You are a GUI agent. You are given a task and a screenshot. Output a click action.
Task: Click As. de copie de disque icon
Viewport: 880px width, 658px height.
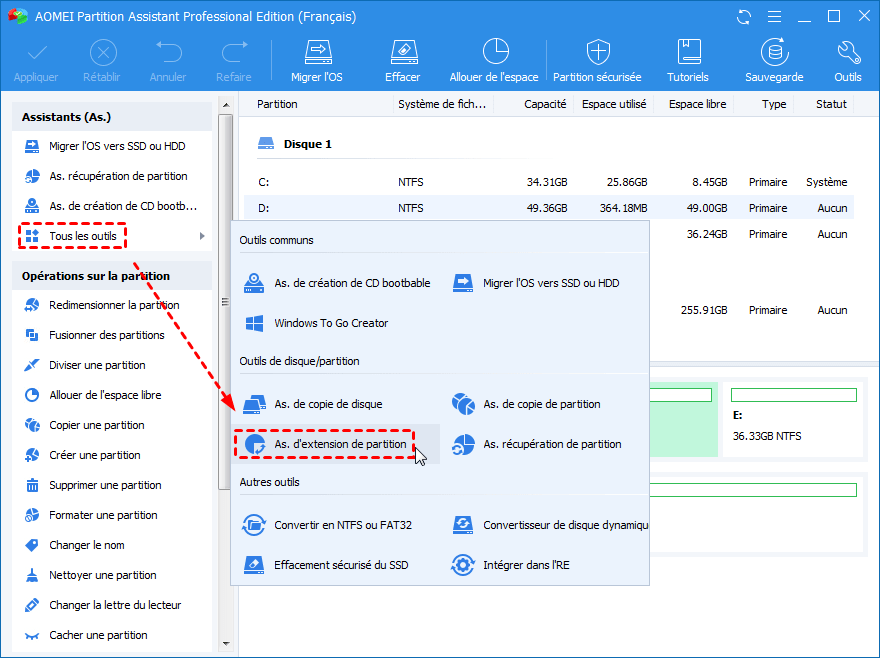tap(254, 404)
